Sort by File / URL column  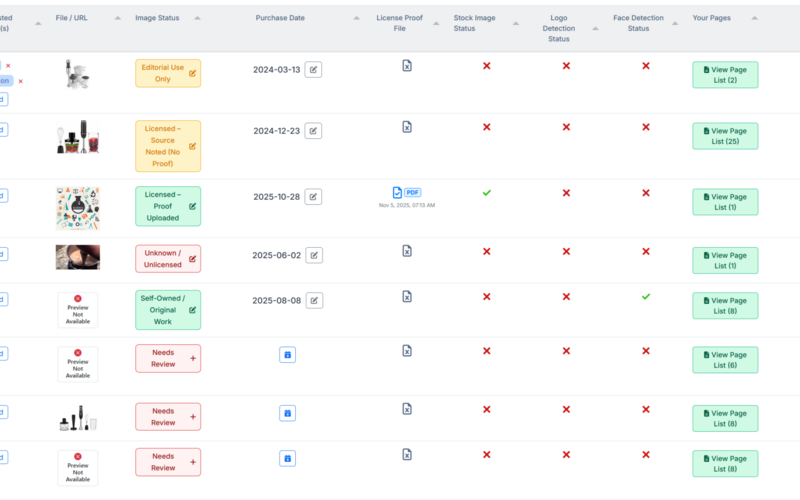(118, 18)
